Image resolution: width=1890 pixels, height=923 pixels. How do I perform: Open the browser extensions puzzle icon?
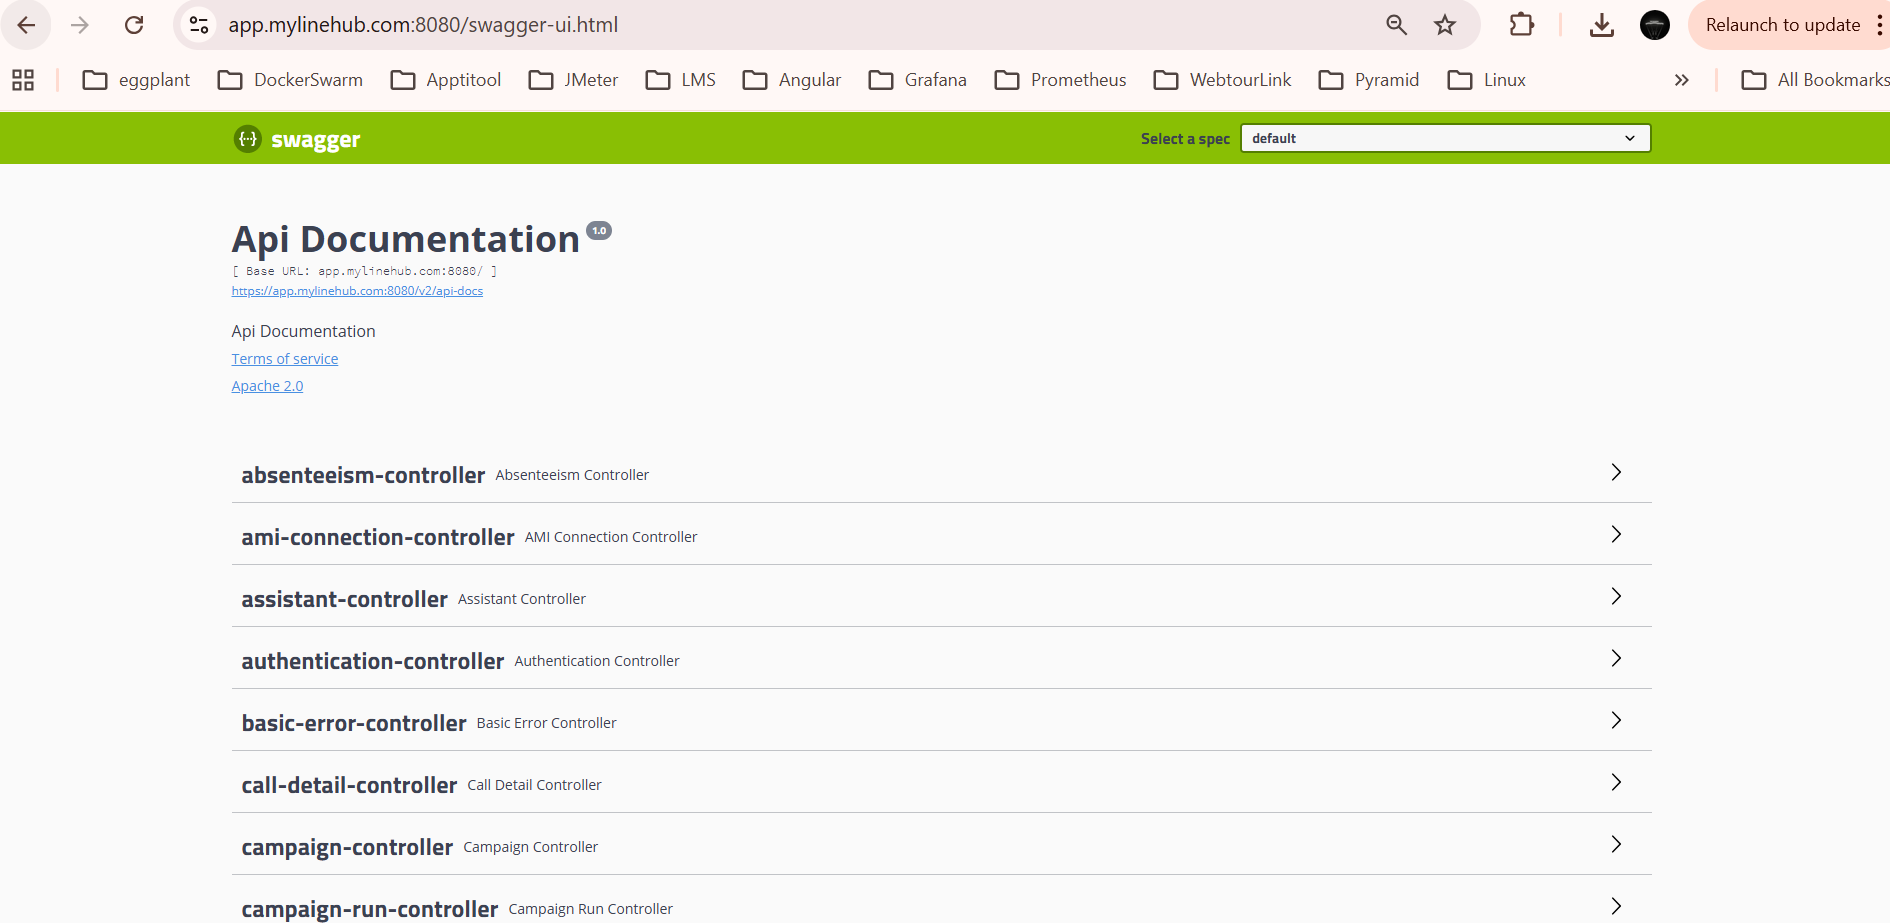(1522, 25)
